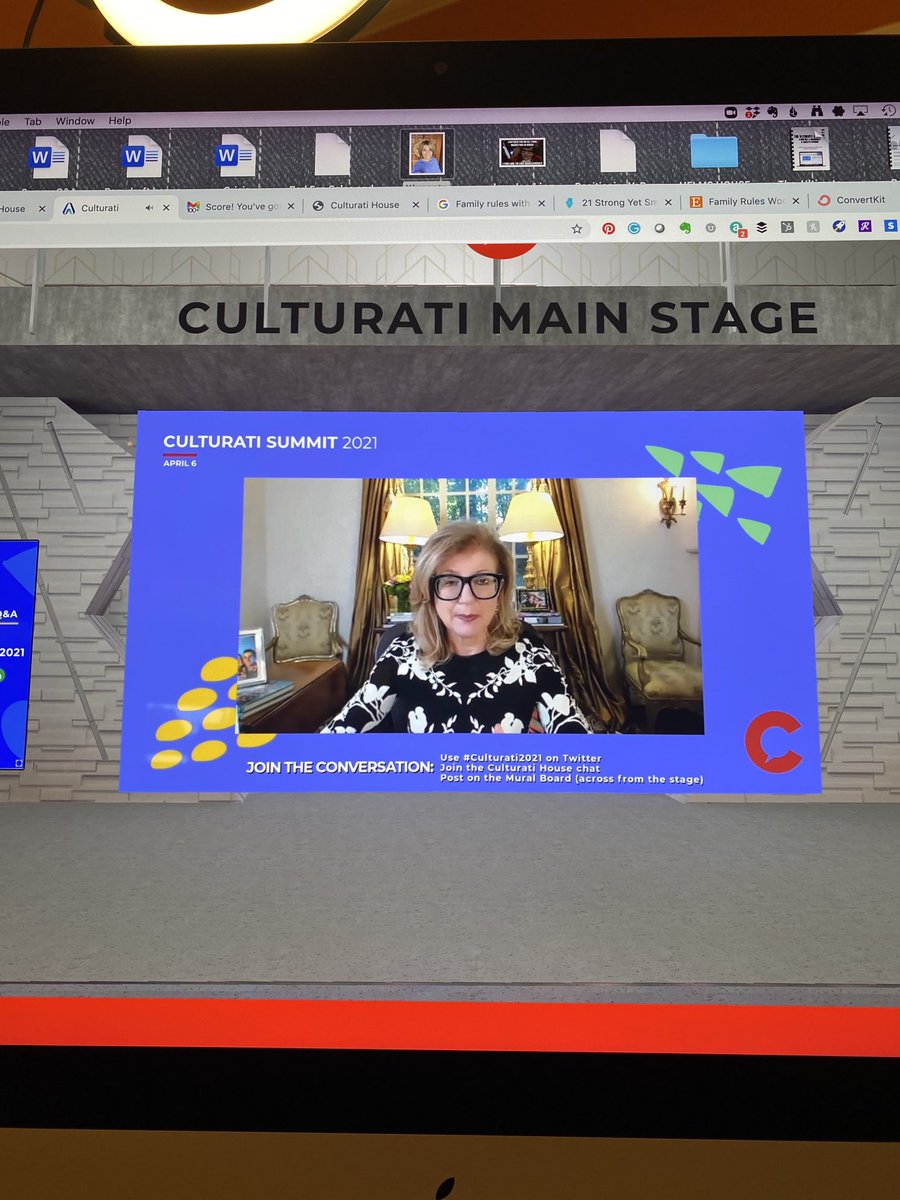Click 'Use #Culturati2021 on Twitter' text
Viewport: 900px width, 1200px height.
click(x=521, y=757)
